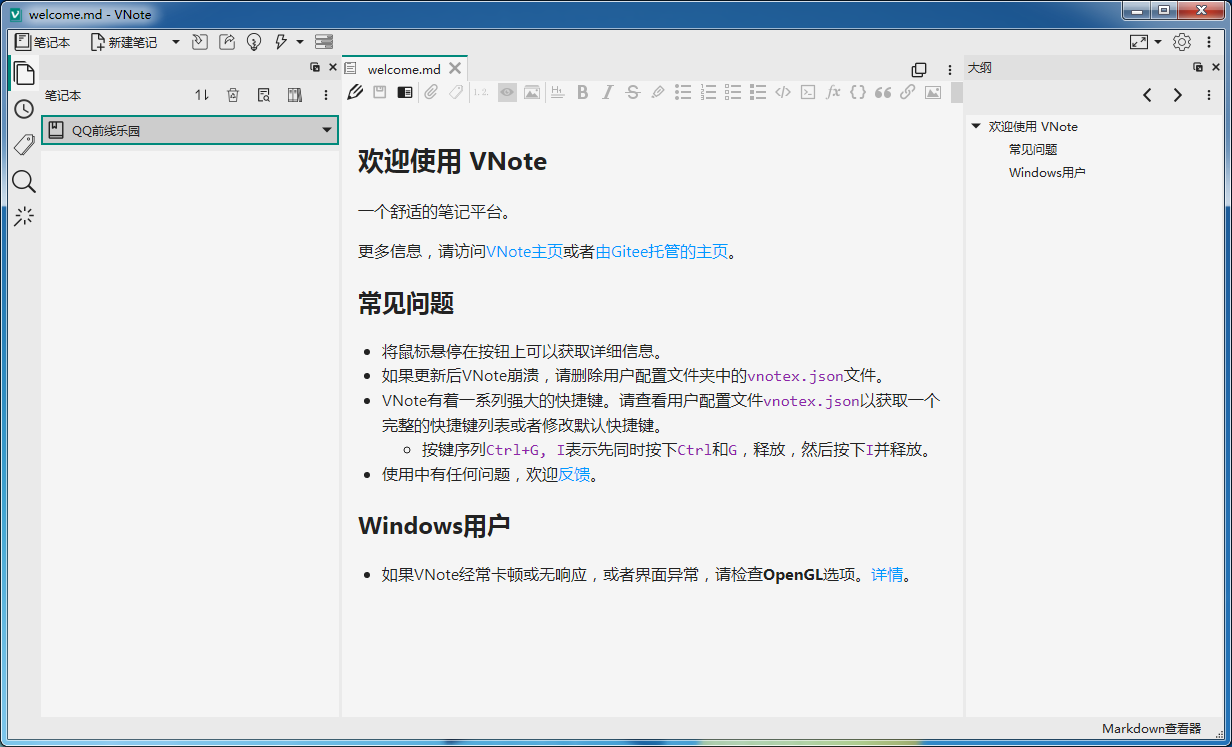1232x747 pixels.
Task: Open the dropdown arrow next to lightning bolt
Action: point(300,42)
